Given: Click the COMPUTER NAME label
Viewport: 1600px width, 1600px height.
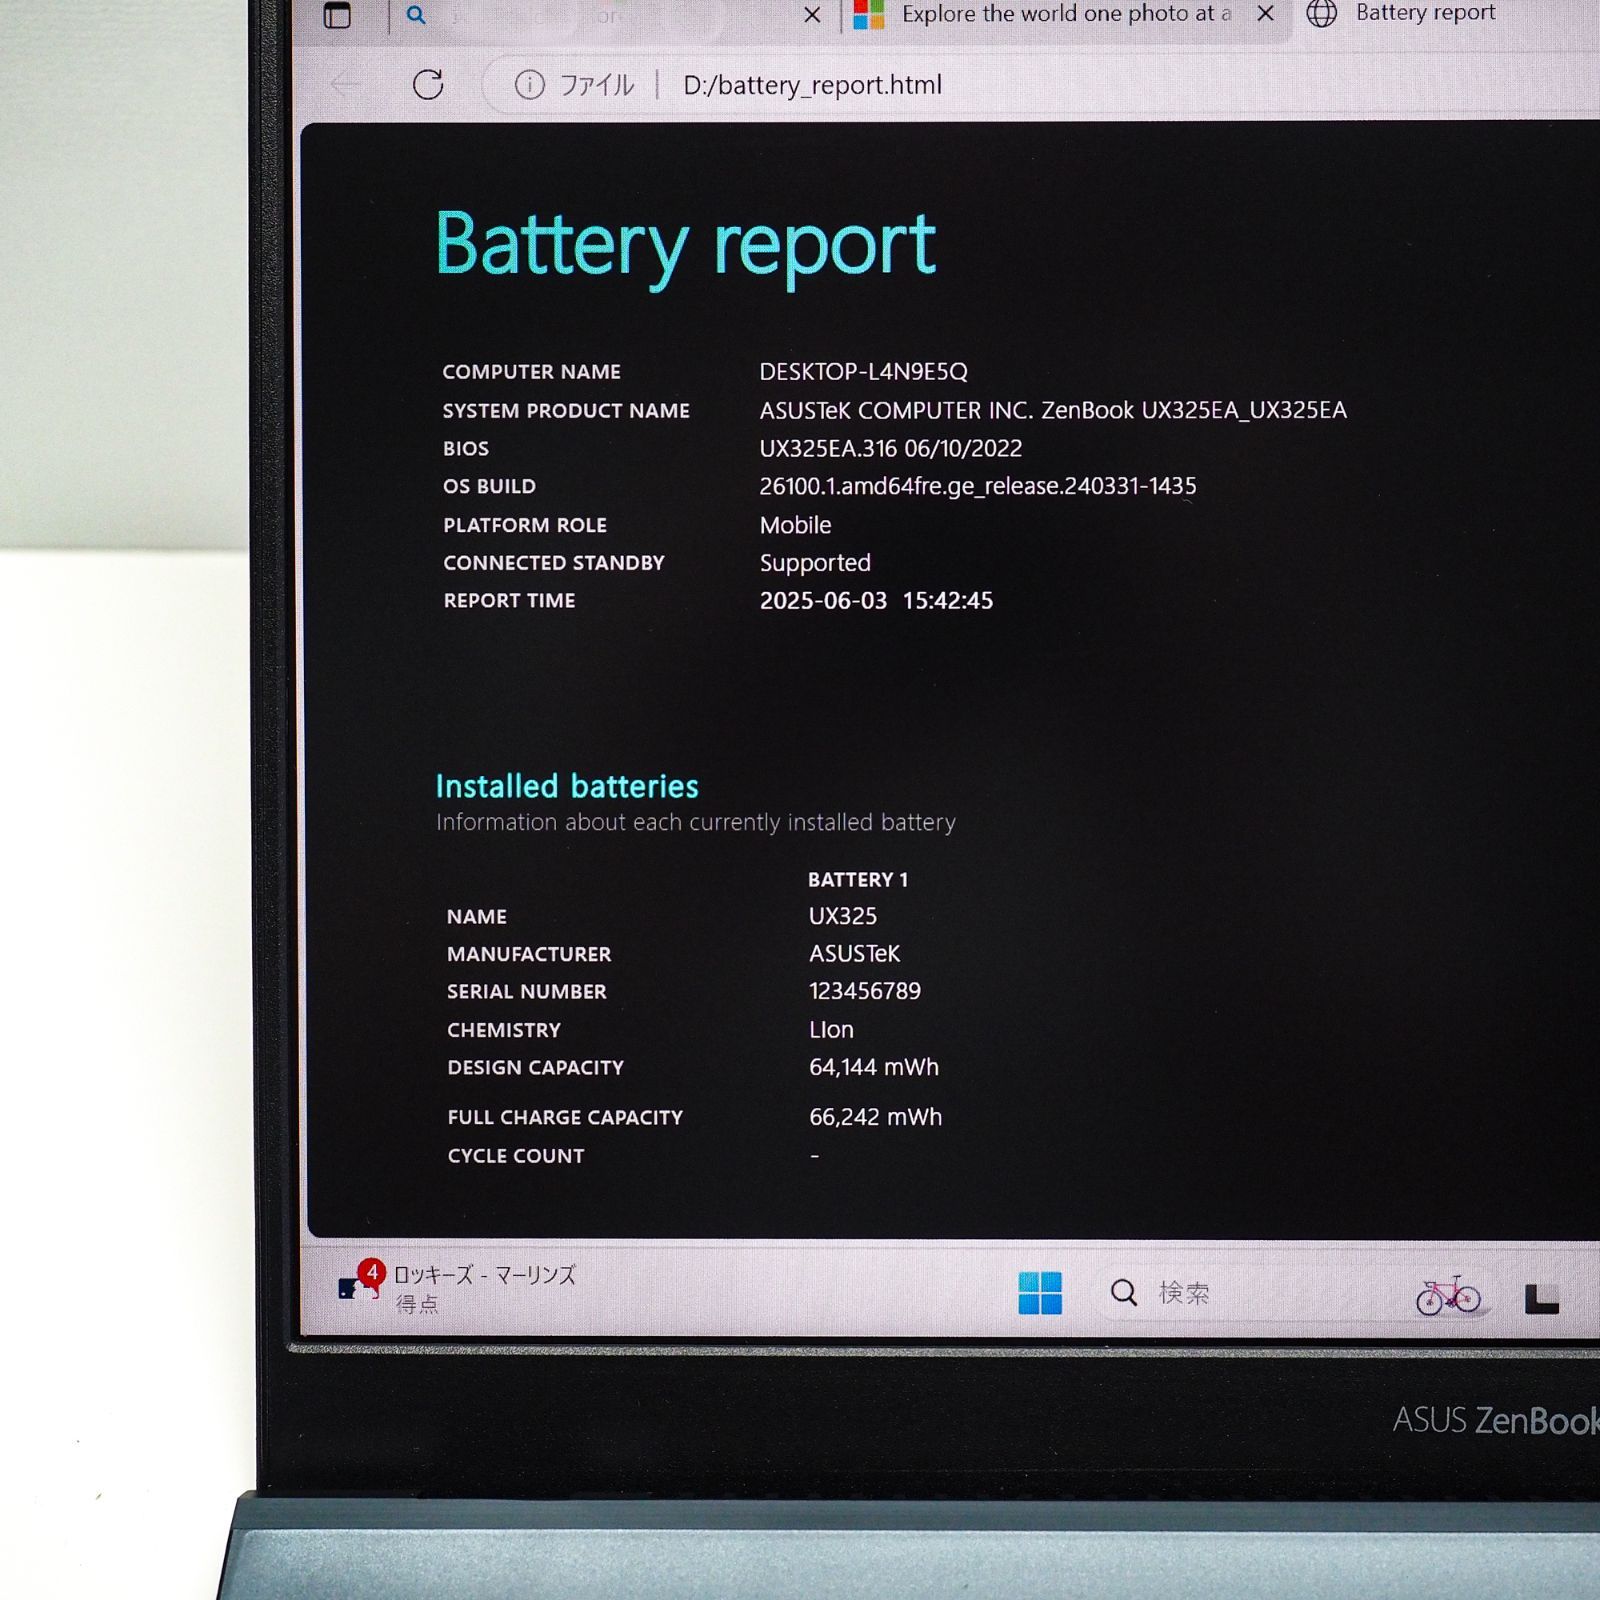Looking at the screenshot, I should [x=532, y=372].
